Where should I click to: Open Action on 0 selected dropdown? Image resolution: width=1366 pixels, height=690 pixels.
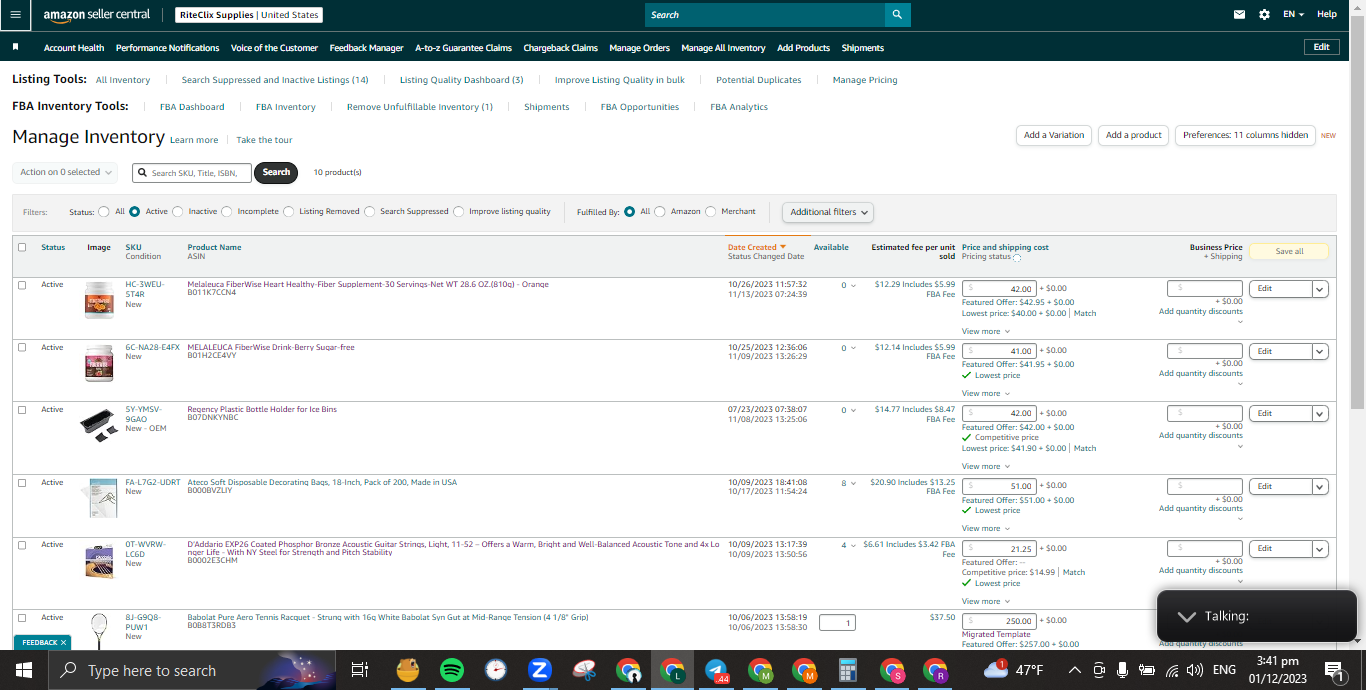pyautogui.click(x=65, y=172)
